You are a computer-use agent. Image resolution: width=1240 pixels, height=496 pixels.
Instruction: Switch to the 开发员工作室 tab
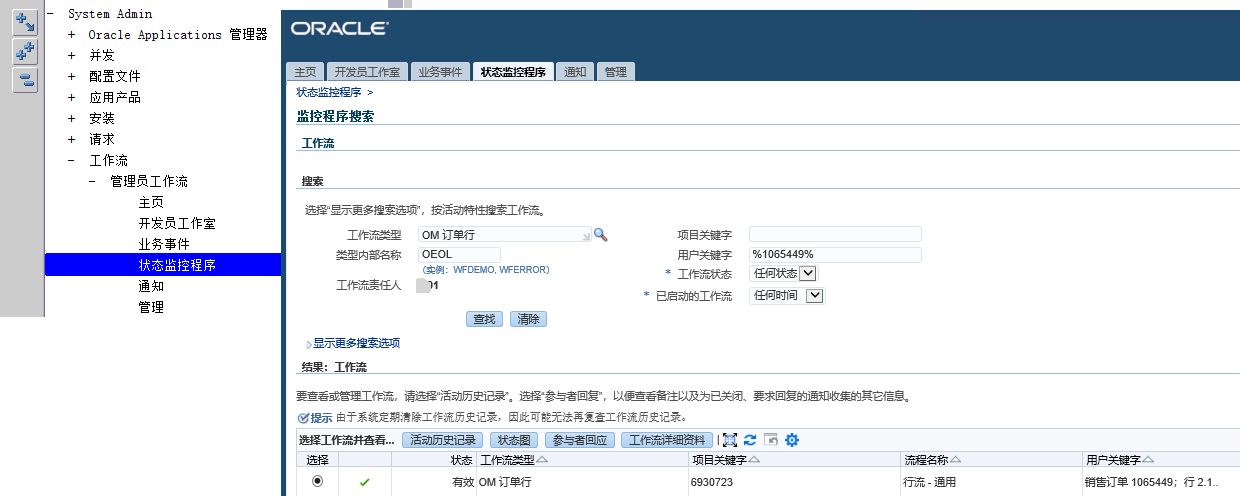(367, 72)
